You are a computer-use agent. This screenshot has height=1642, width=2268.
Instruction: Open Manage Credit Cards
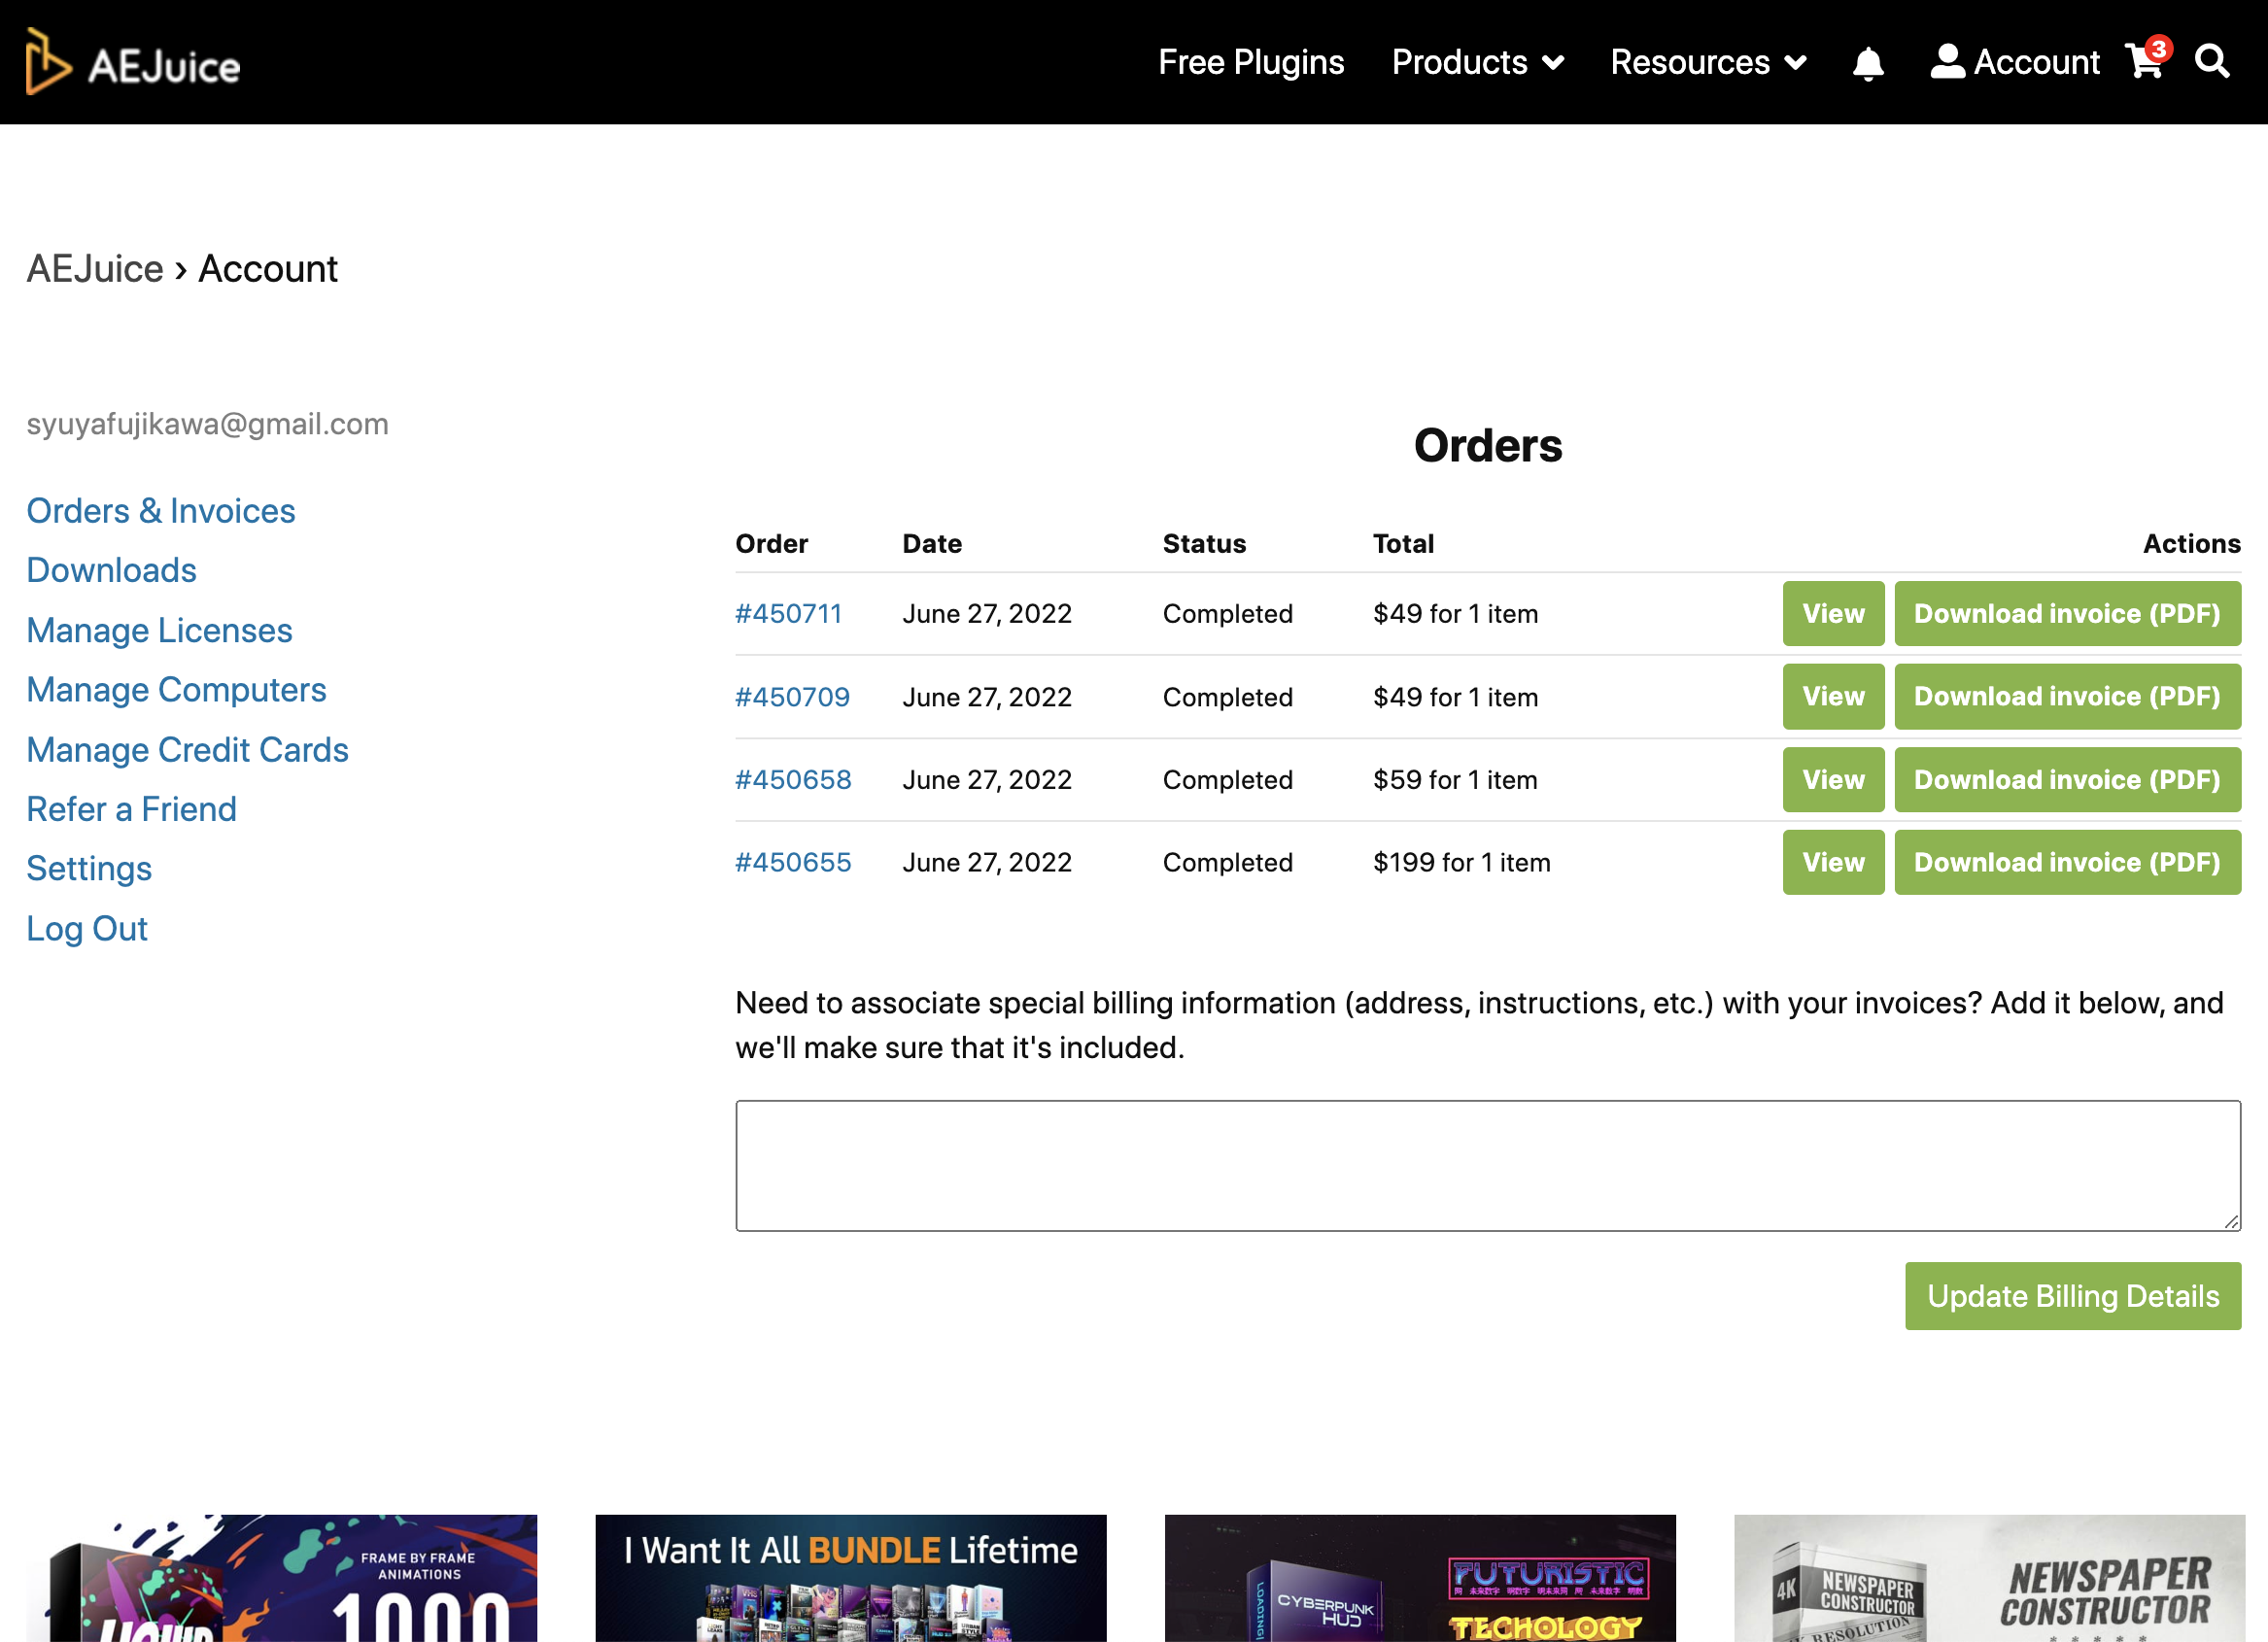click(187, 750)
